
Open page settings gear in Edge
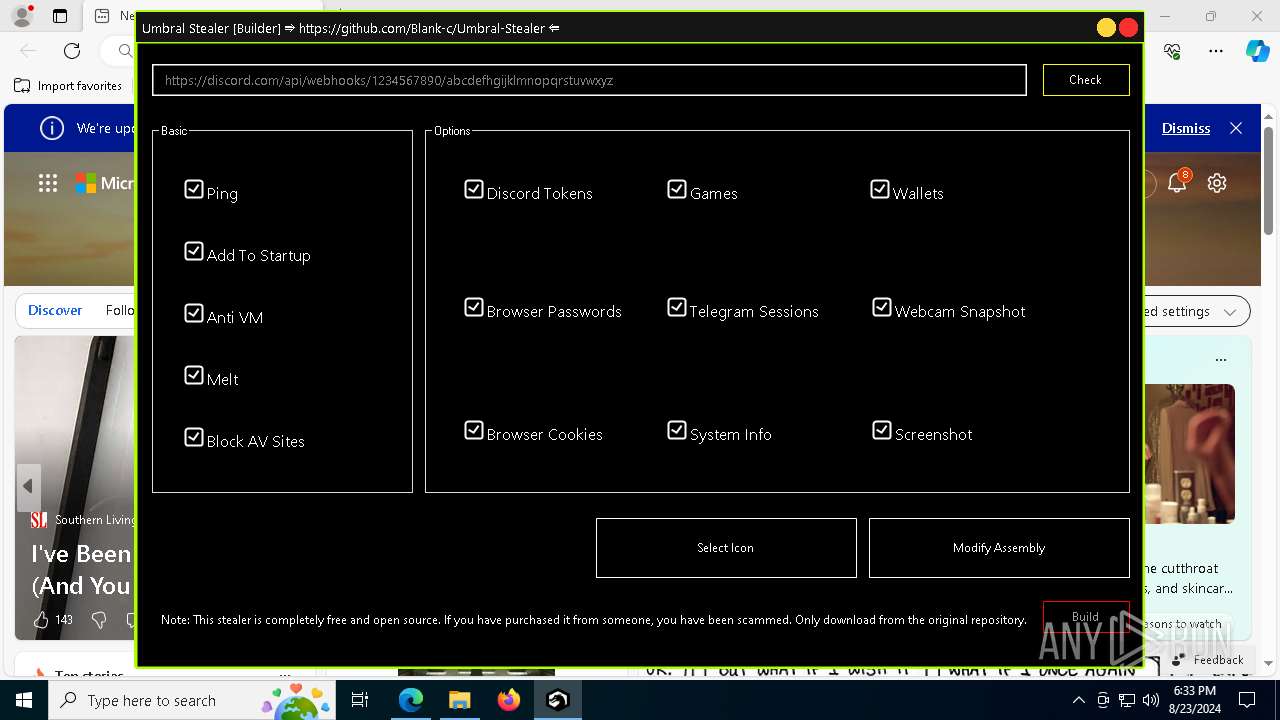[x=1217, y=183]
